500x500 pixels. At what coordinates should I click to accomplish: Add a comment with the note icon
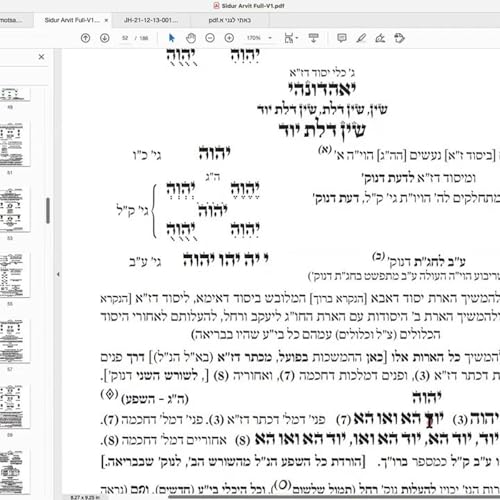point(342,38)
